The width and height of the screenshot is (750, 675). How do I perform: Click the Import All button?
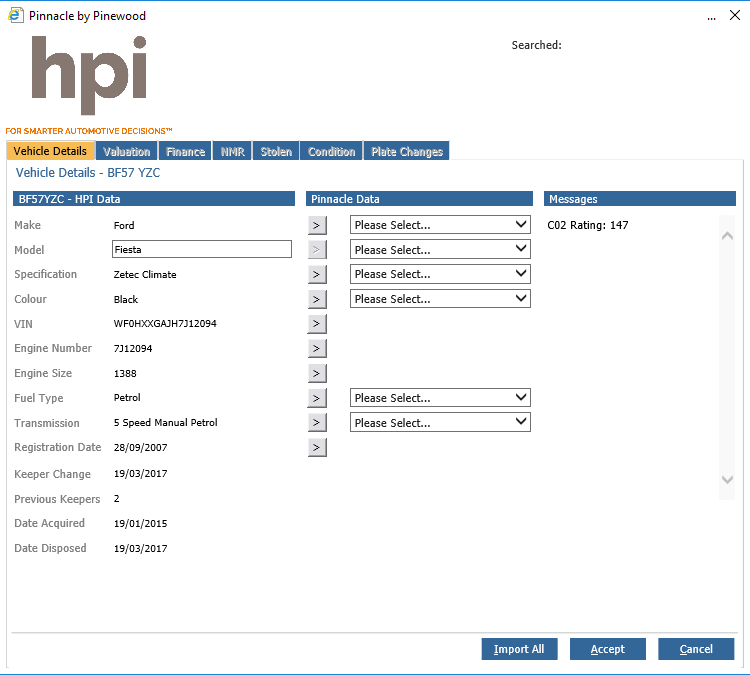519,649
